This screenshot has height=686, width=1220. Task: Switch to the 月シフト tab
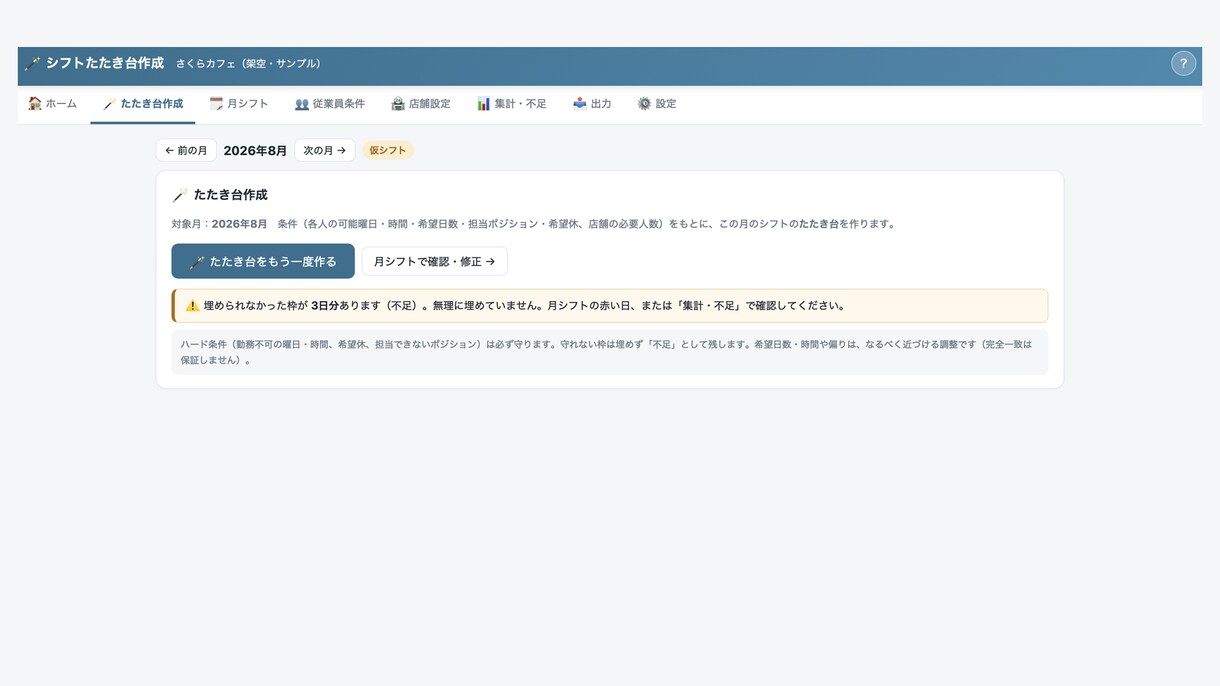[239, 104]
